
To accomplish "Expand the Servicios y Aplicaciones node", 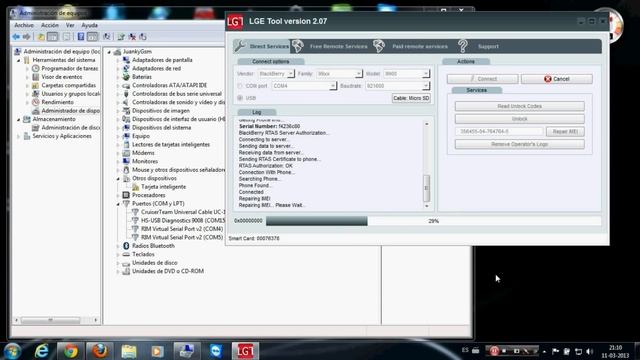I will 19,136.
